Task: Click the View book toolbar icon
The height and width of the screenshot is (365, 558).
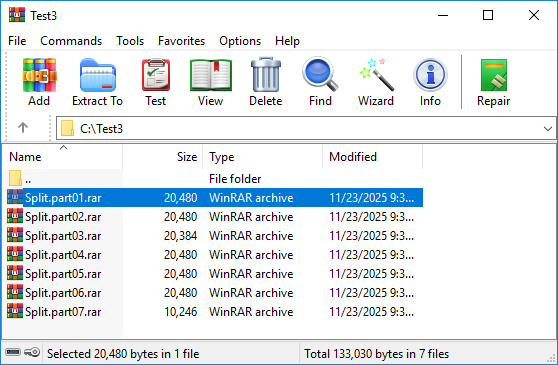Action: click(211, 75)
